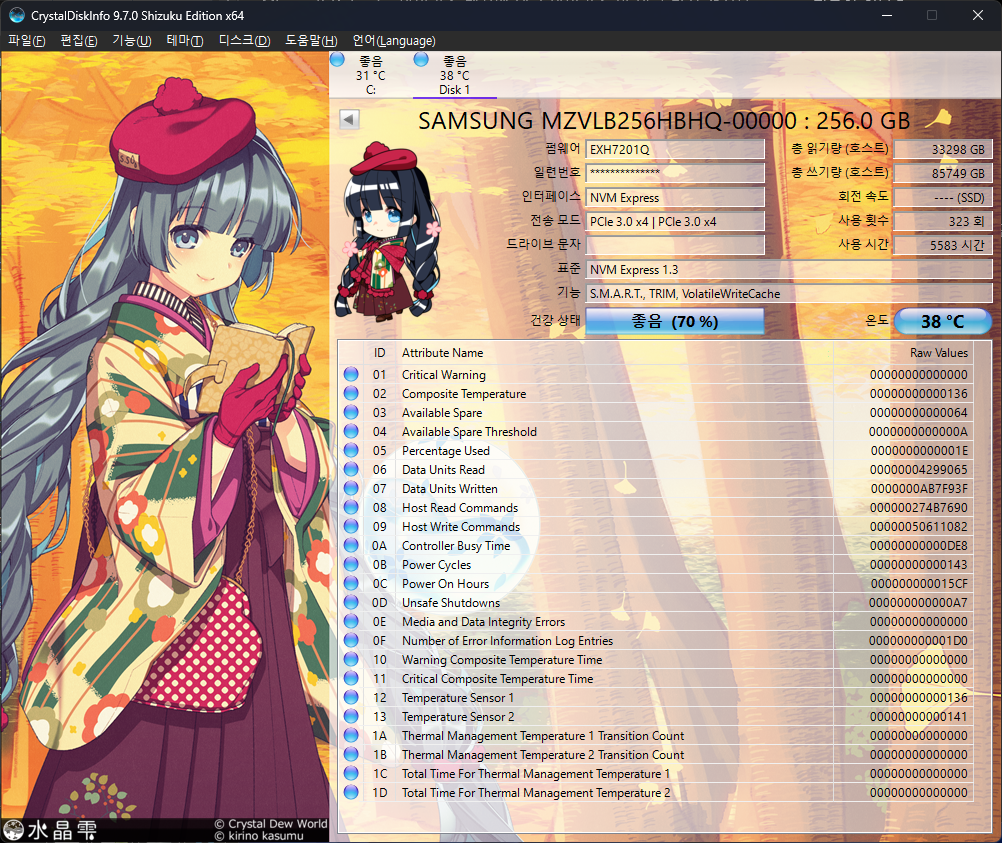
Task: Click status orb for Controller Busy Time row
Action: [x=351, y=545]
